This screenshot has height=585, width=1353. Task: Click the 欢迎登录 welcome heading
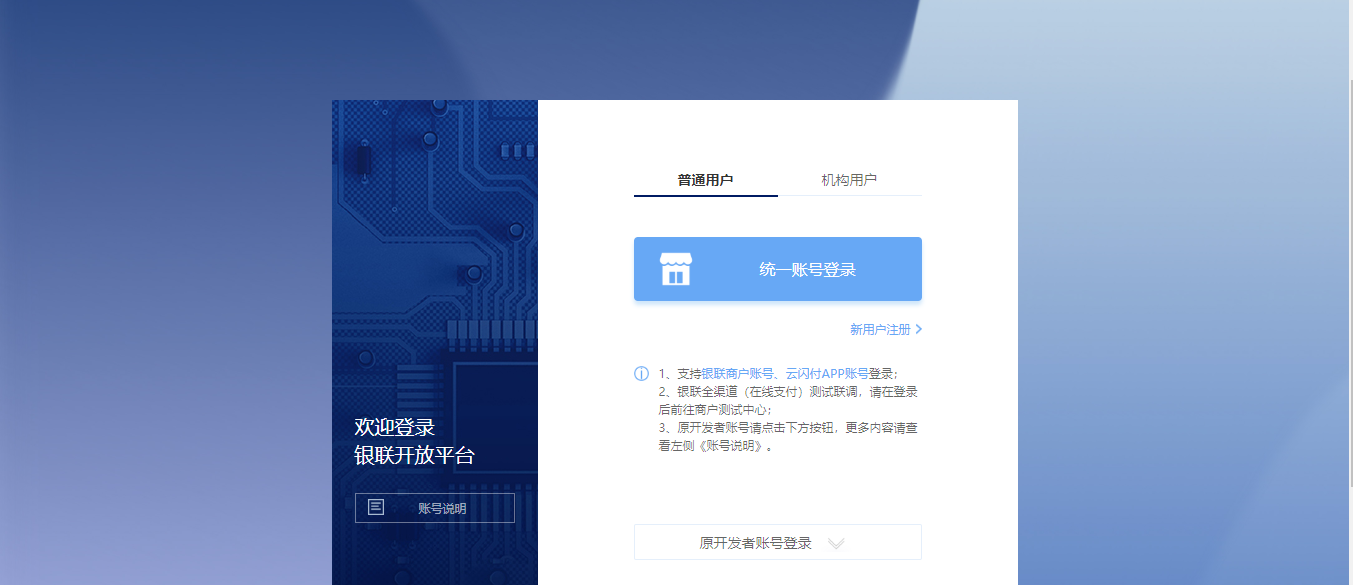(x=394, y=427)
